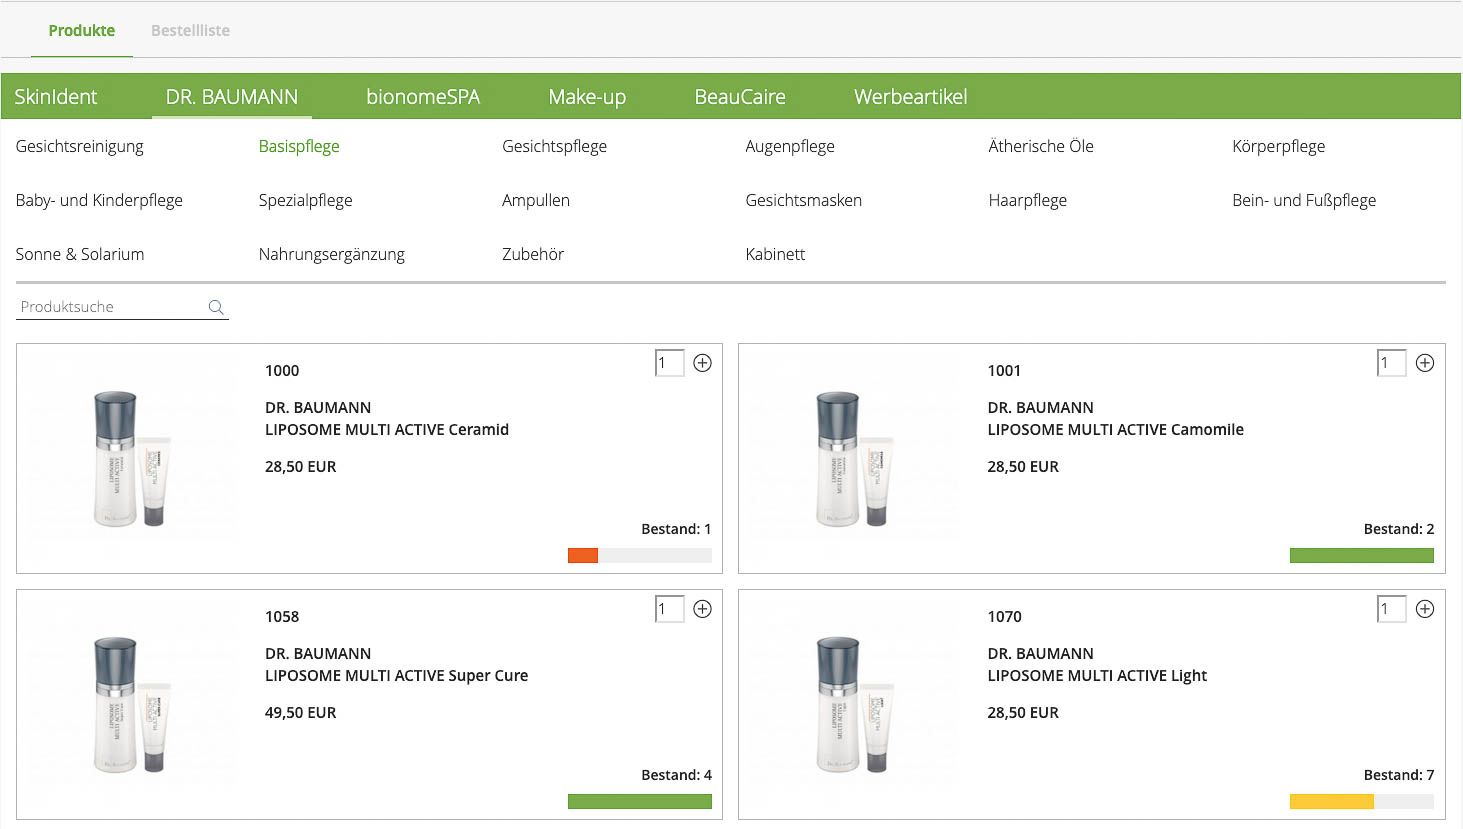Open the BeauCaire brand tab
Image resolution: width=1463 pixels, height=829 pixels.
coord(740,97)
